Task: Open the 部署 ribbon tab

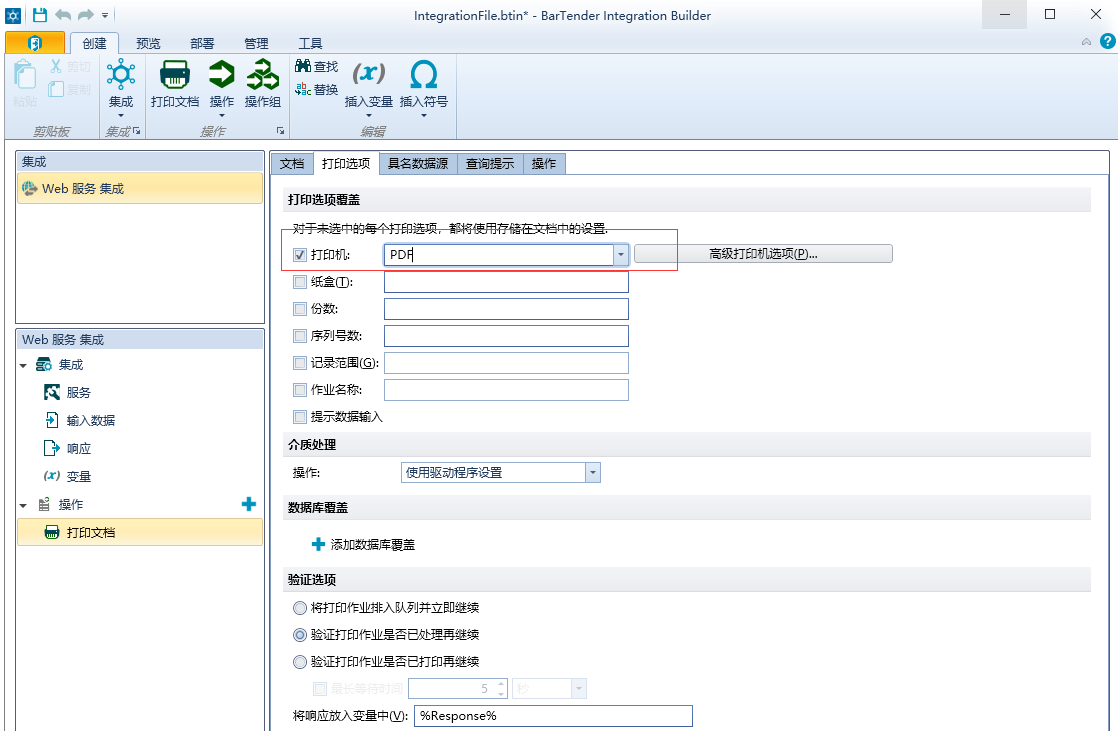Action: [x=202, y=44]
